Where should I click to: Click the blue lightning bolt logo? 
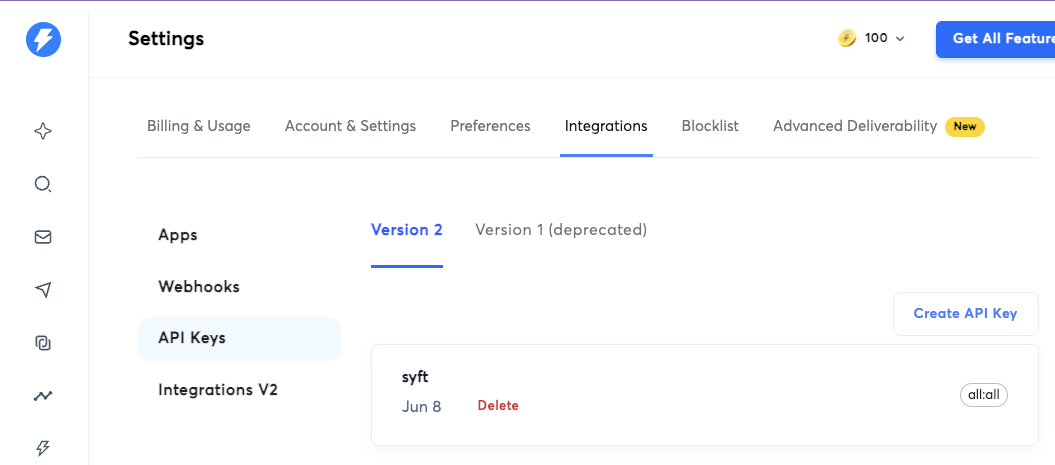[43, 40]
